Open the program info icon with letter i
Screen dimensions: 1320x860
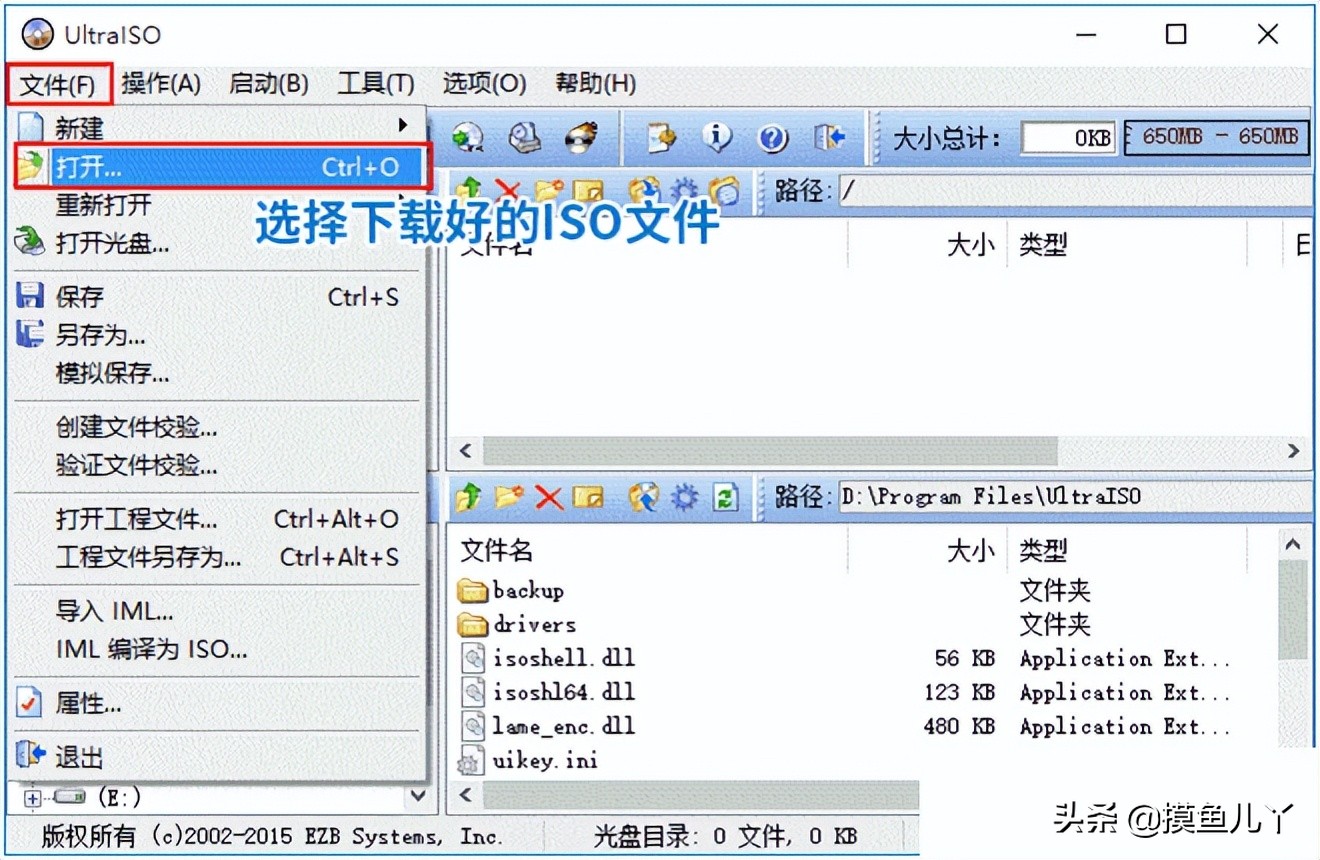click(x=719, y=138)
